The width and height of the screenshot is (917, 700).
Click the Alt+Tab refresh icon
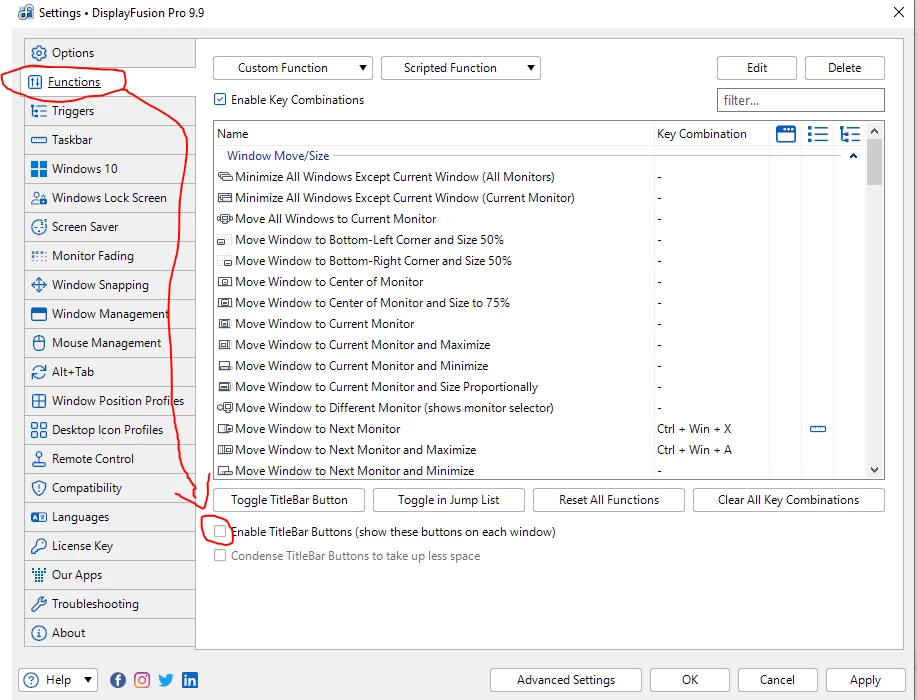click(x=39, y=372)
